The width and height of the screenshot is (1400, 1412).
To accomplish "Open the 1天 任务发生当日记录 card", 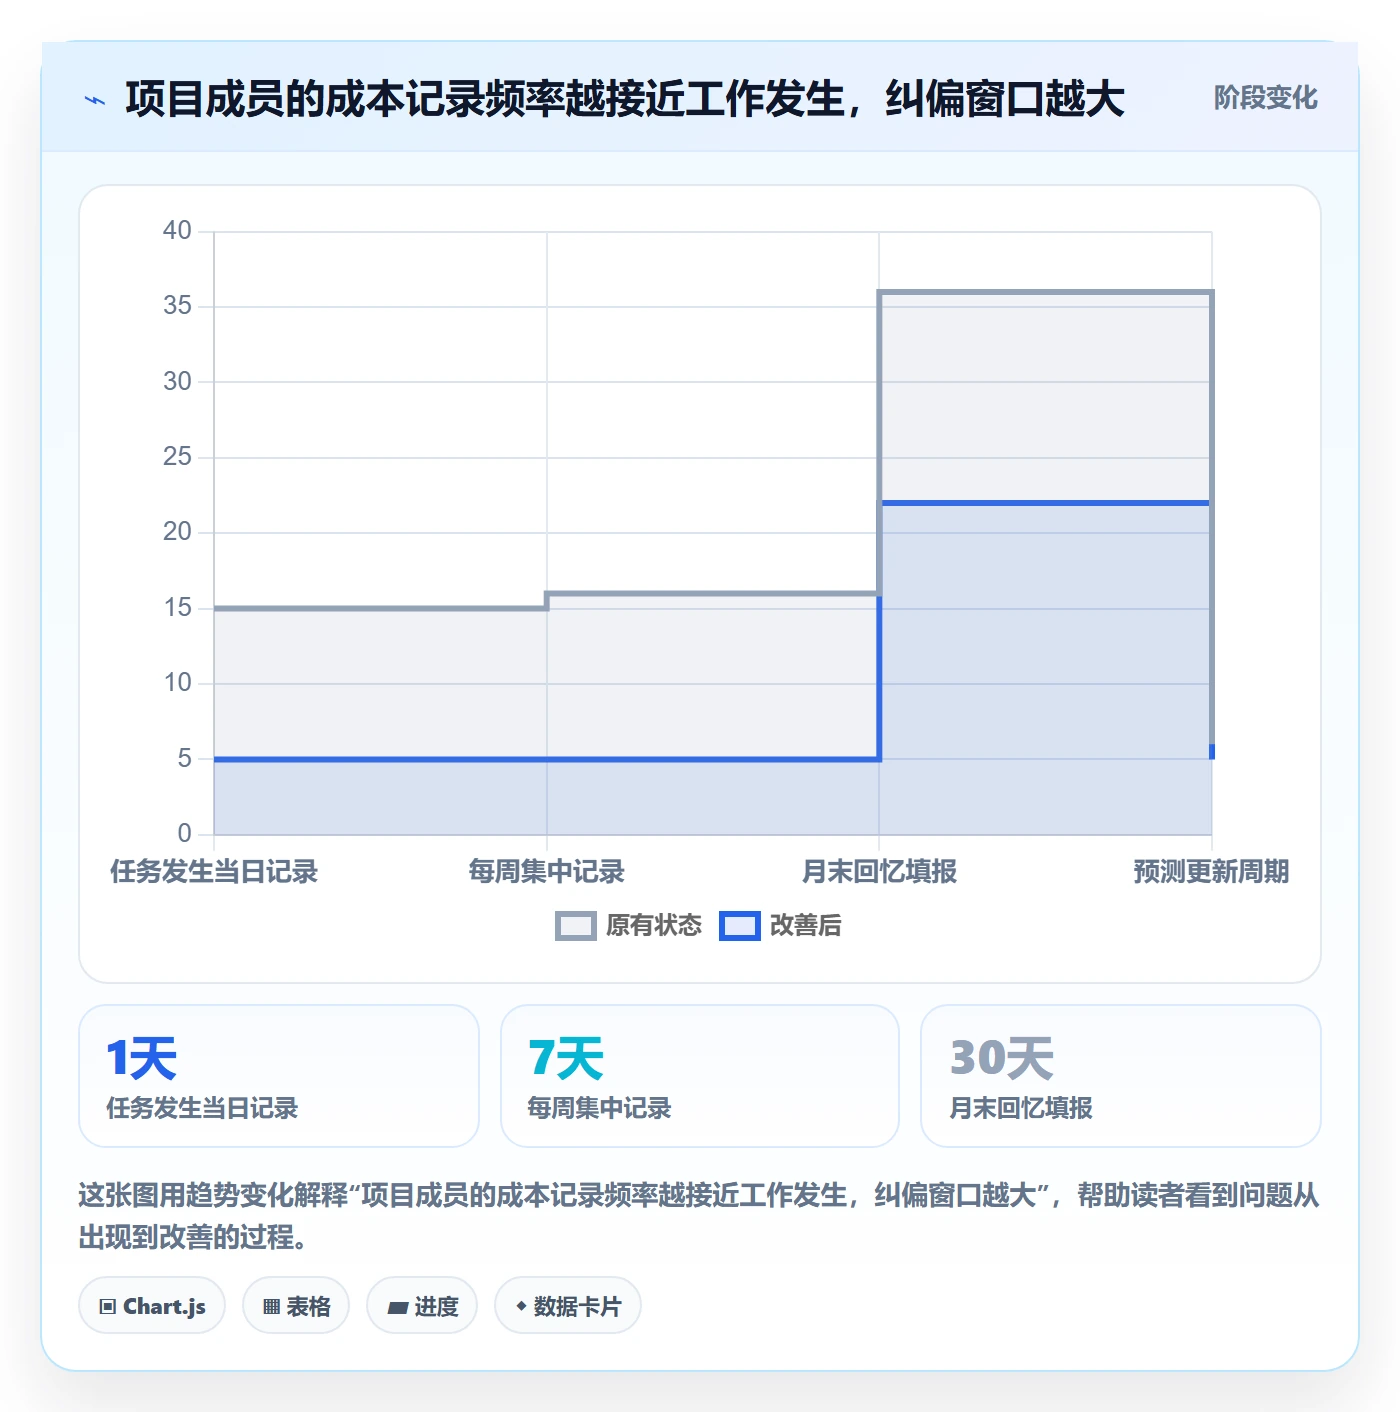I will click(279, 1076).
